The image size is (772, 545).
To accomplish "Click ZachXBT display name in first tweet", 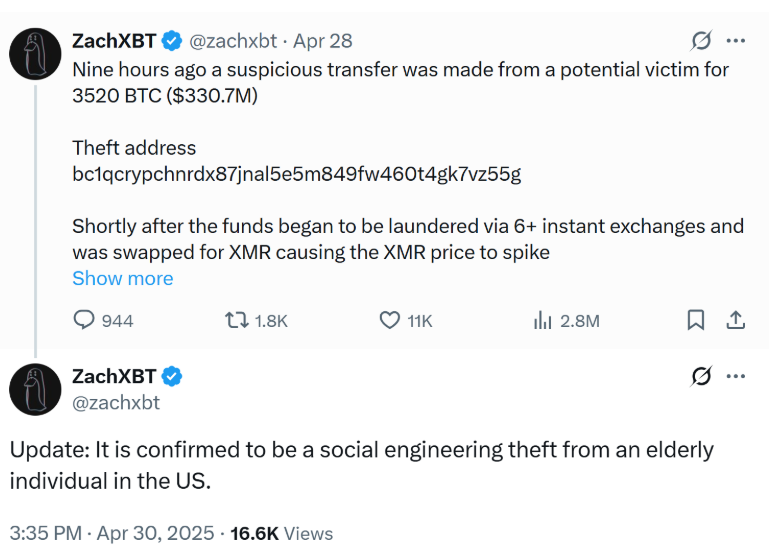I will tap(114, 41).
